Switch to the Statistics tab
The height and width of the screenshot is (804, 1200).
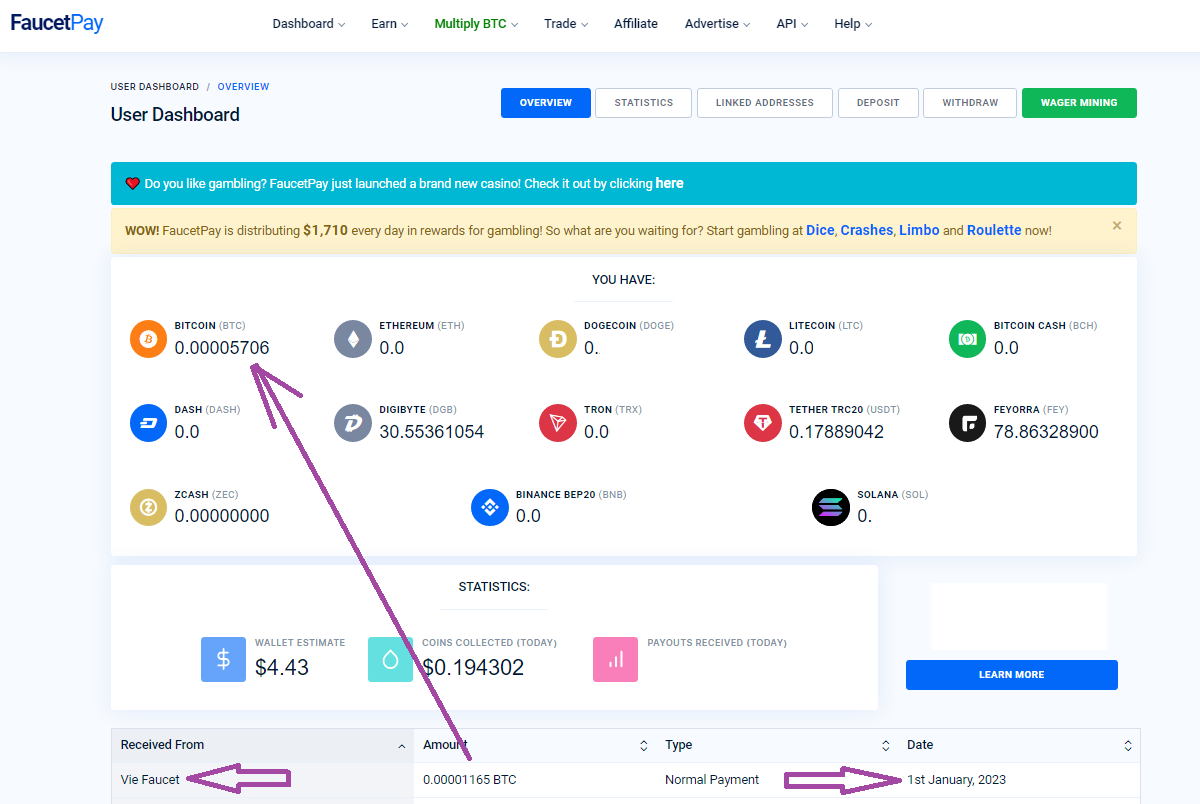point(644,103)
